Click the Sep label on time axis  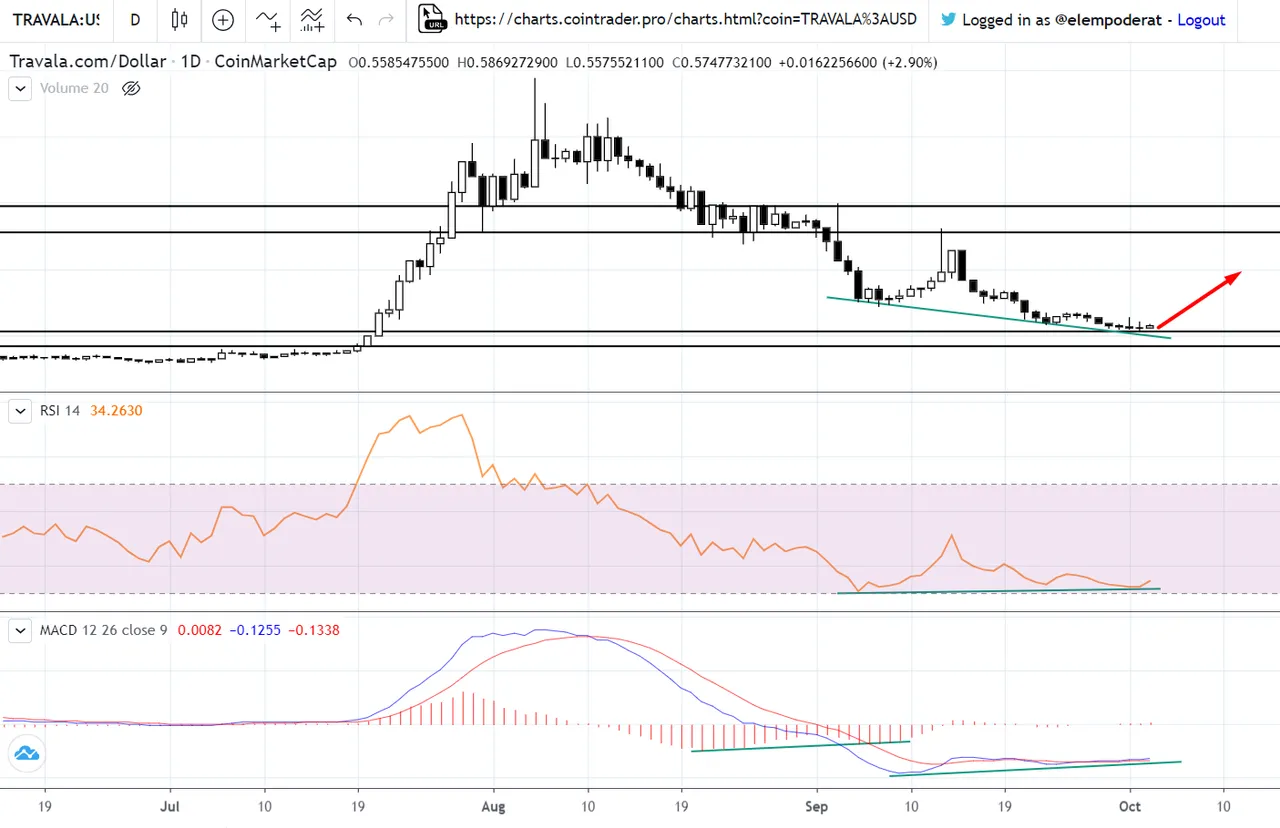click(817, 805)
